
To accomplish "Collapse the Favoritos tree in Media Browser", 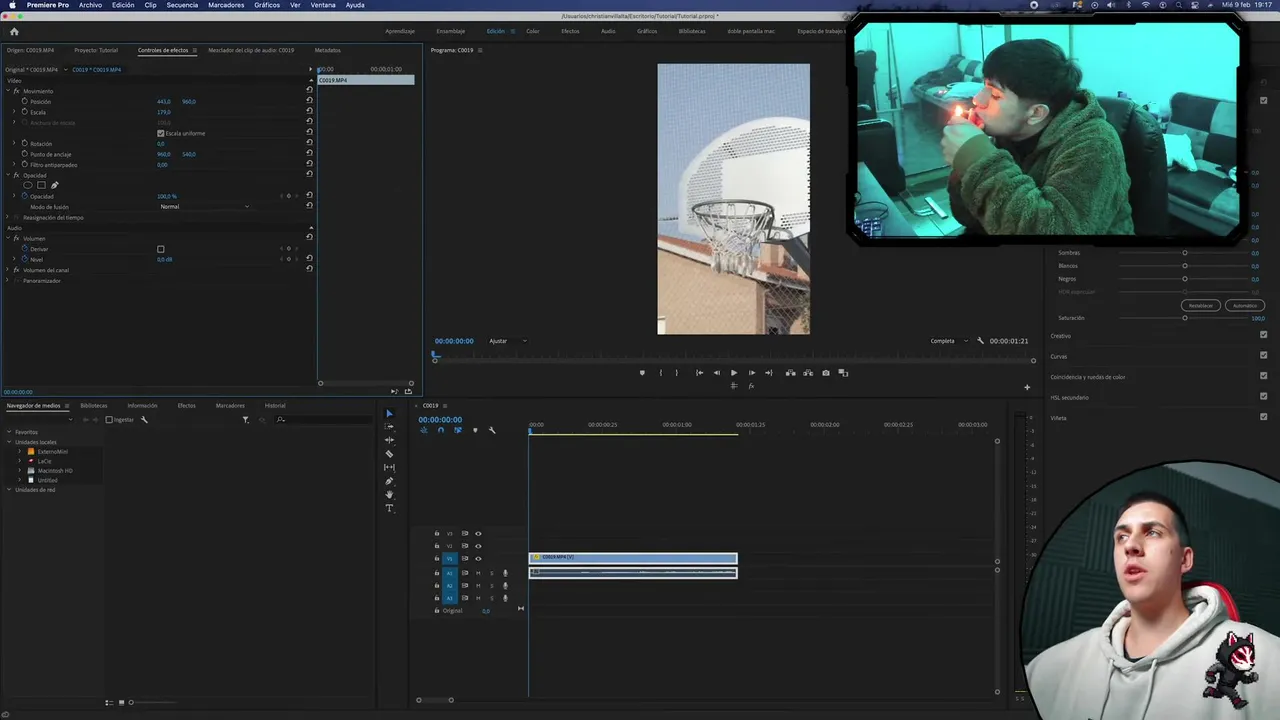I will pos(9,432).
